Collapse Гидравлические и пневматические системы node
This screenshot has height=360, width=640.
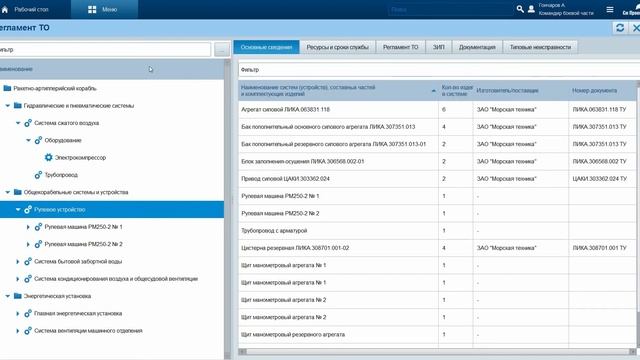(7, 106)
